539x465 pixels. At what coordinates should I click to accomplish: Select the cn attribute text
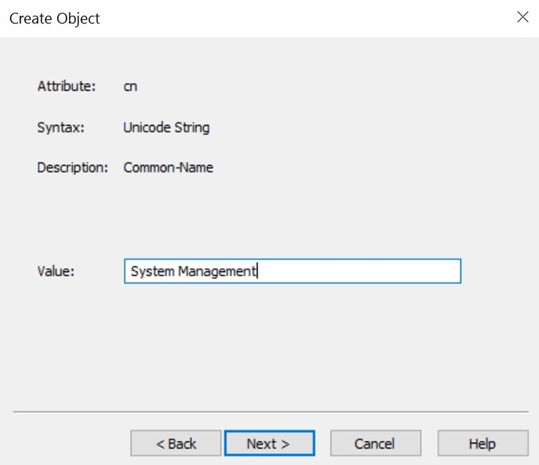tap(130, 87)
